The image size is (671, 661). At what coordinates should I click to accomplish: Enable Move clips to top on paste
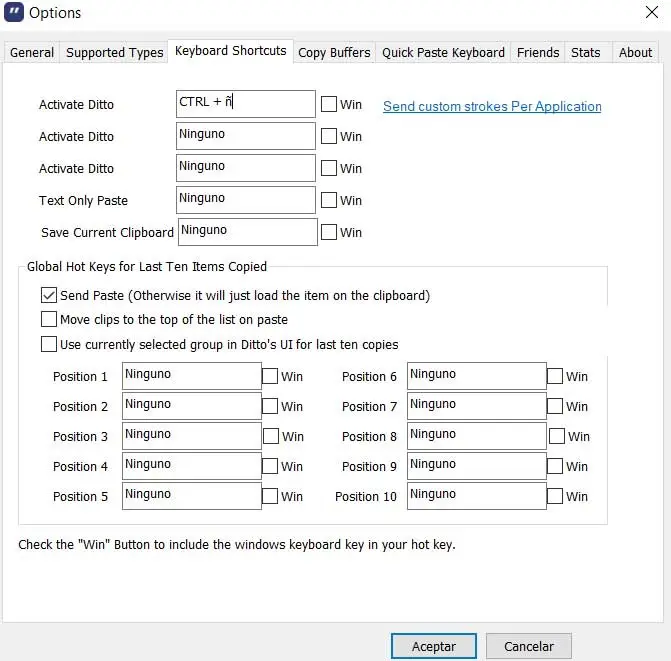click(49, 320)
